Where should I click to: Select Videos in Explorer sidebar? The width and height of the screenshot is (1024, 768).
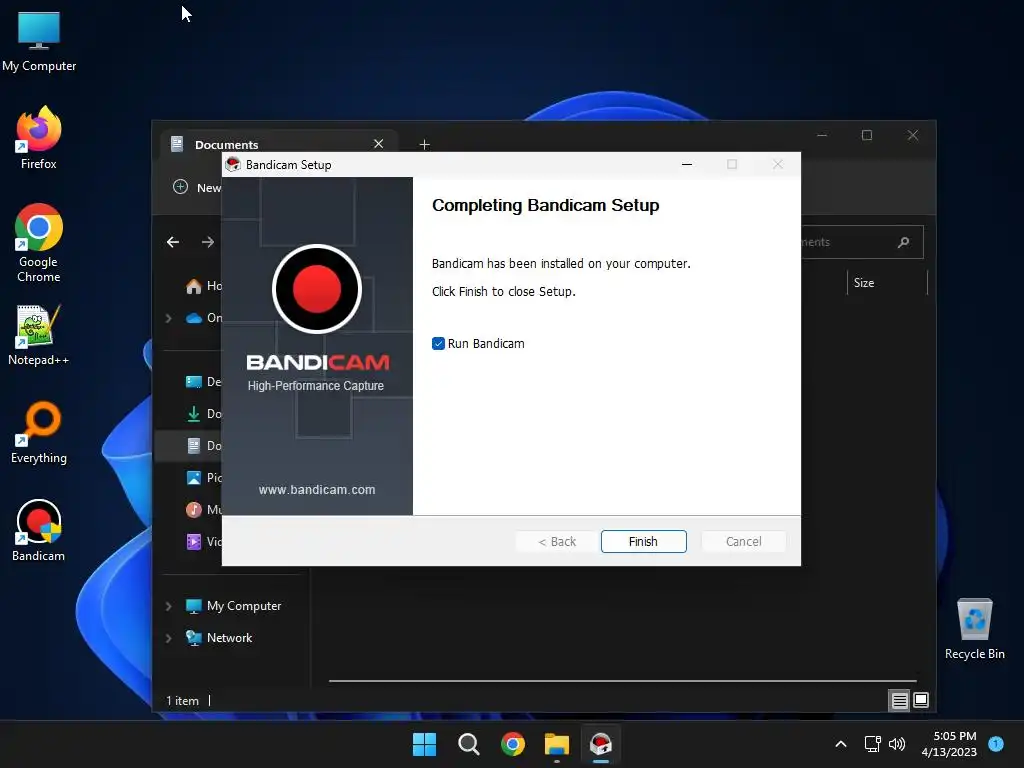tap(204, 541)
